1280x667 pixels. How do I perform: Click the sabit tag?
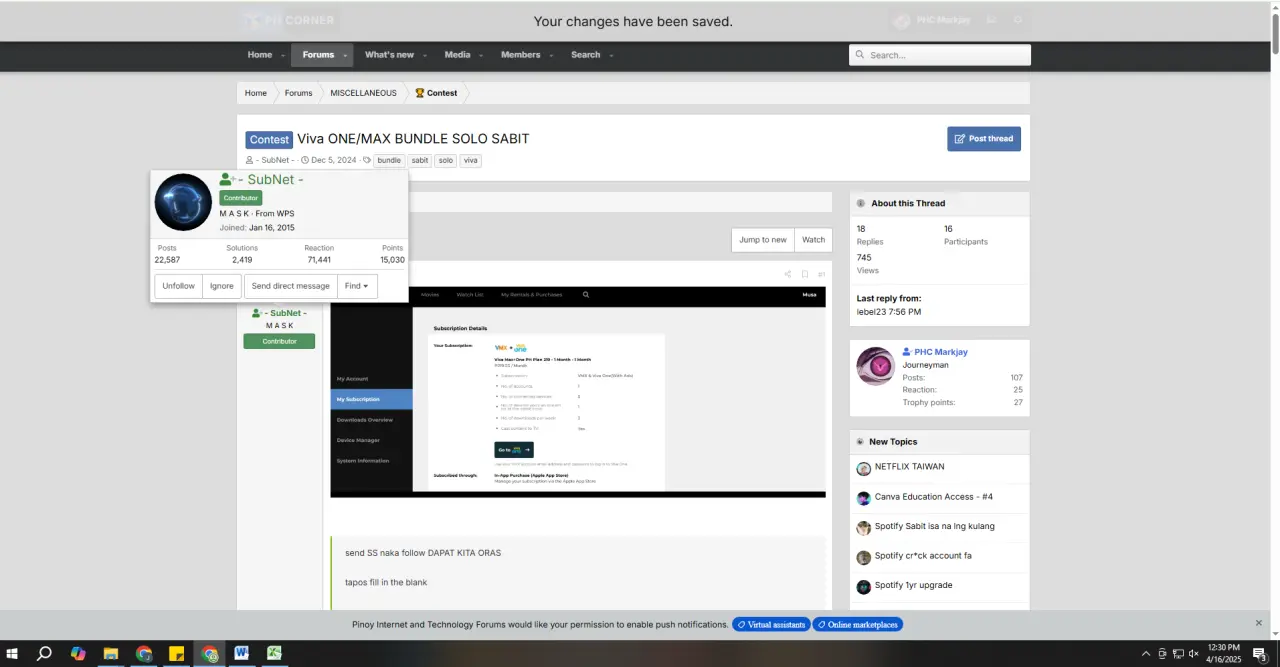[420, 160]
